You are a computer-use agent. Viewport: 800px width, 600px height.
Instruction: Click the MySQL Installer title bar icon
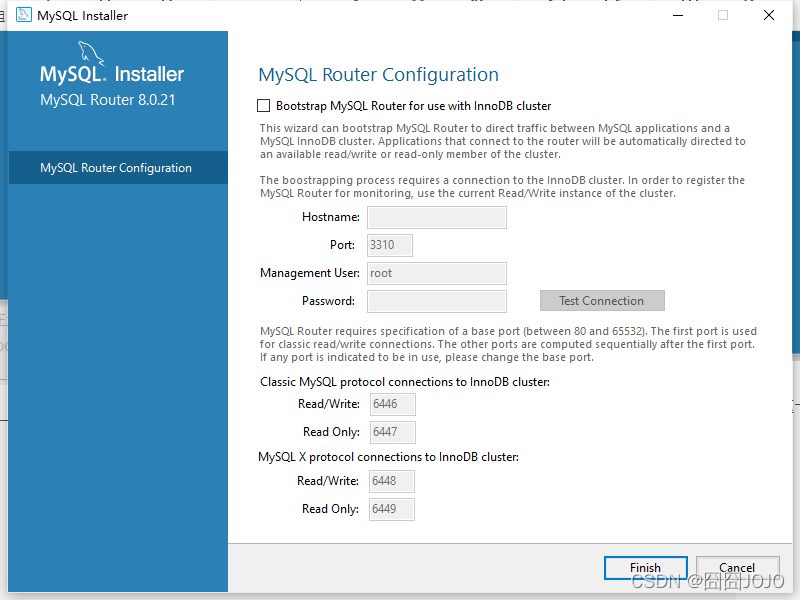point(23,15)
